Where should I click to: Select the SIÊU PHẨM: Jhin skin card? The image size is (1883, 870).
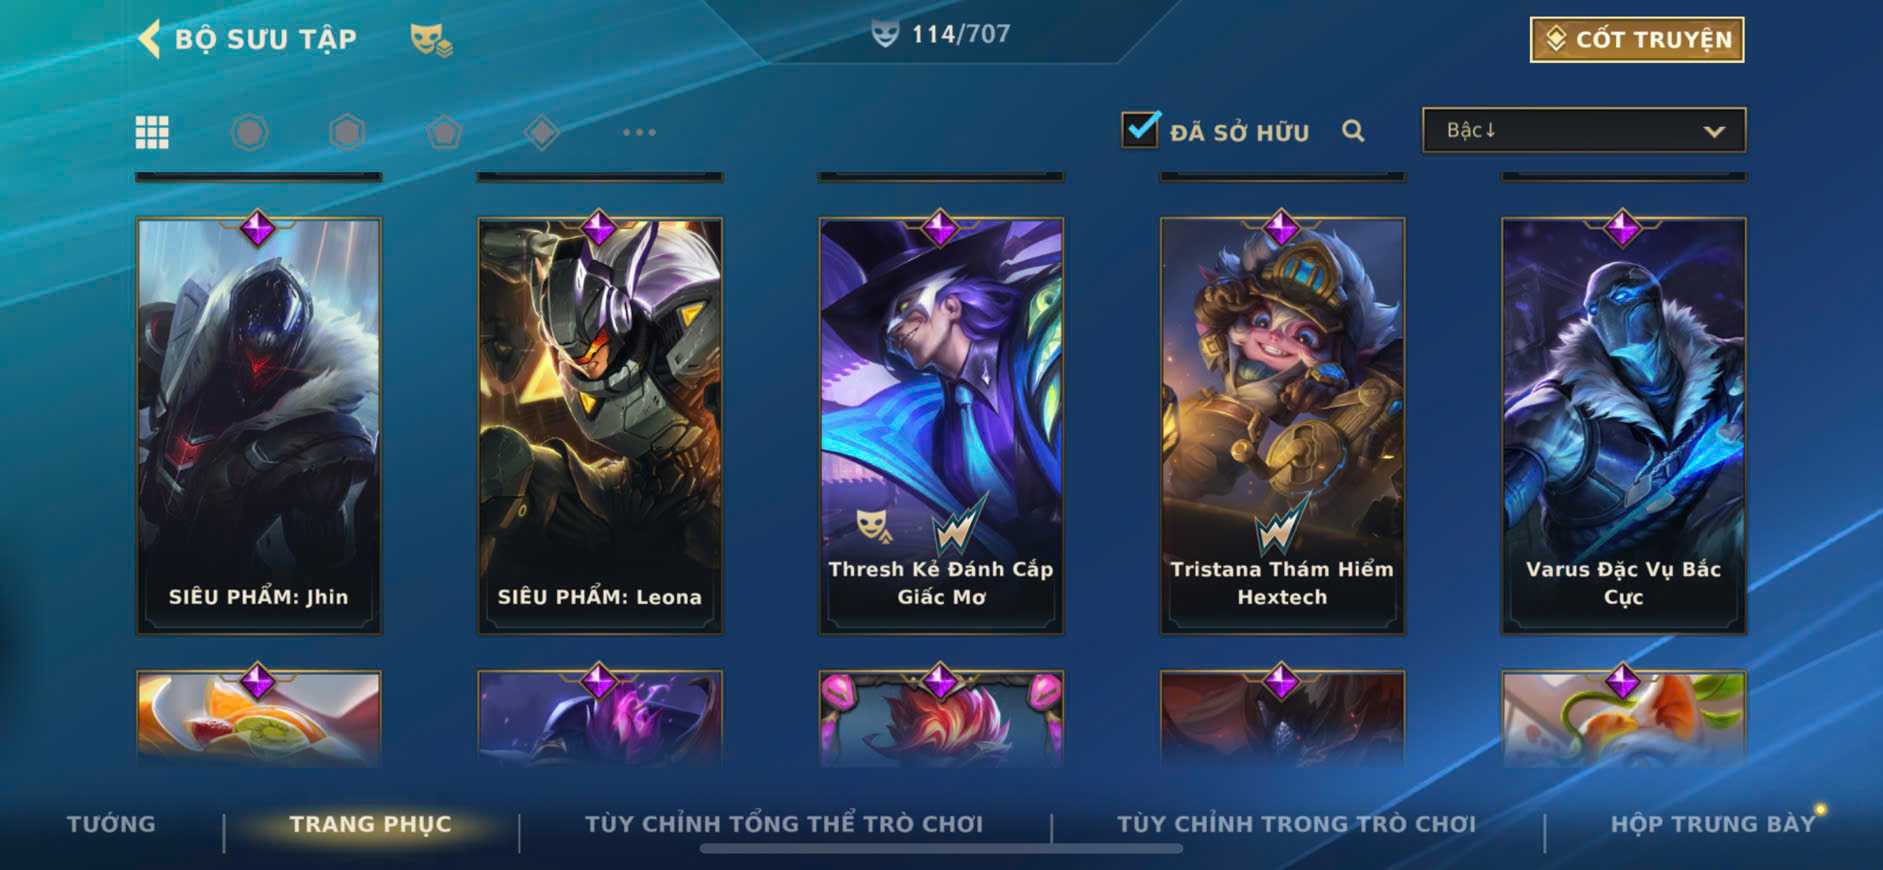[x=258, y=426]
